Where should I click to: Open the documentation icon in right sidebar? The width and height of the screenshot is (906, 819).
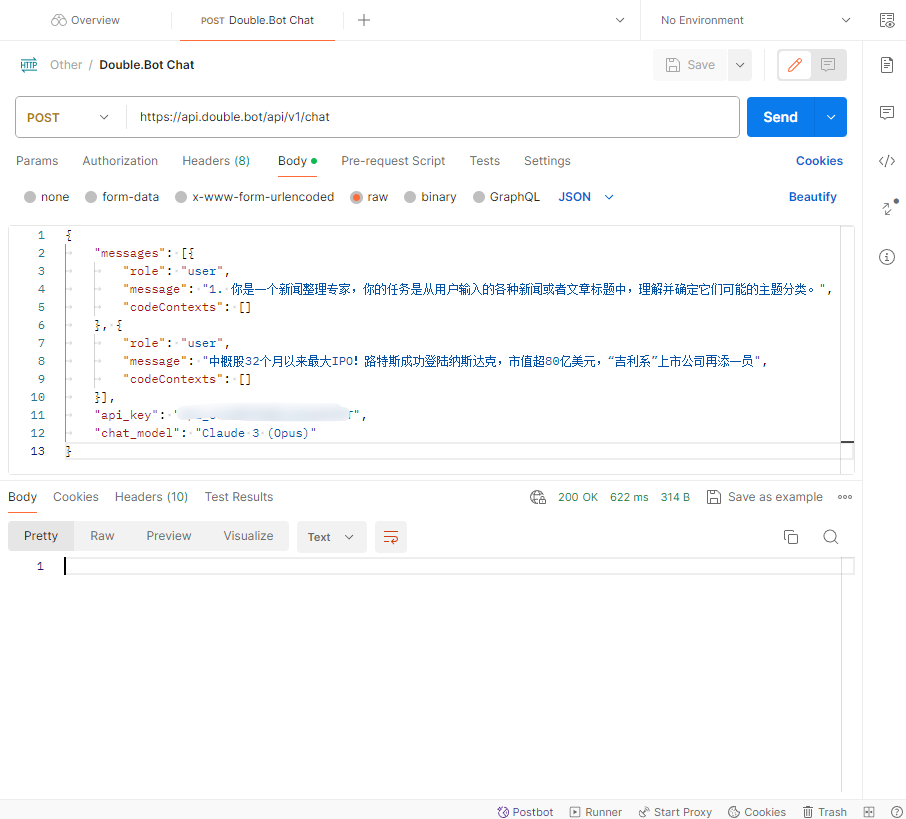click(x=886, y=65)
